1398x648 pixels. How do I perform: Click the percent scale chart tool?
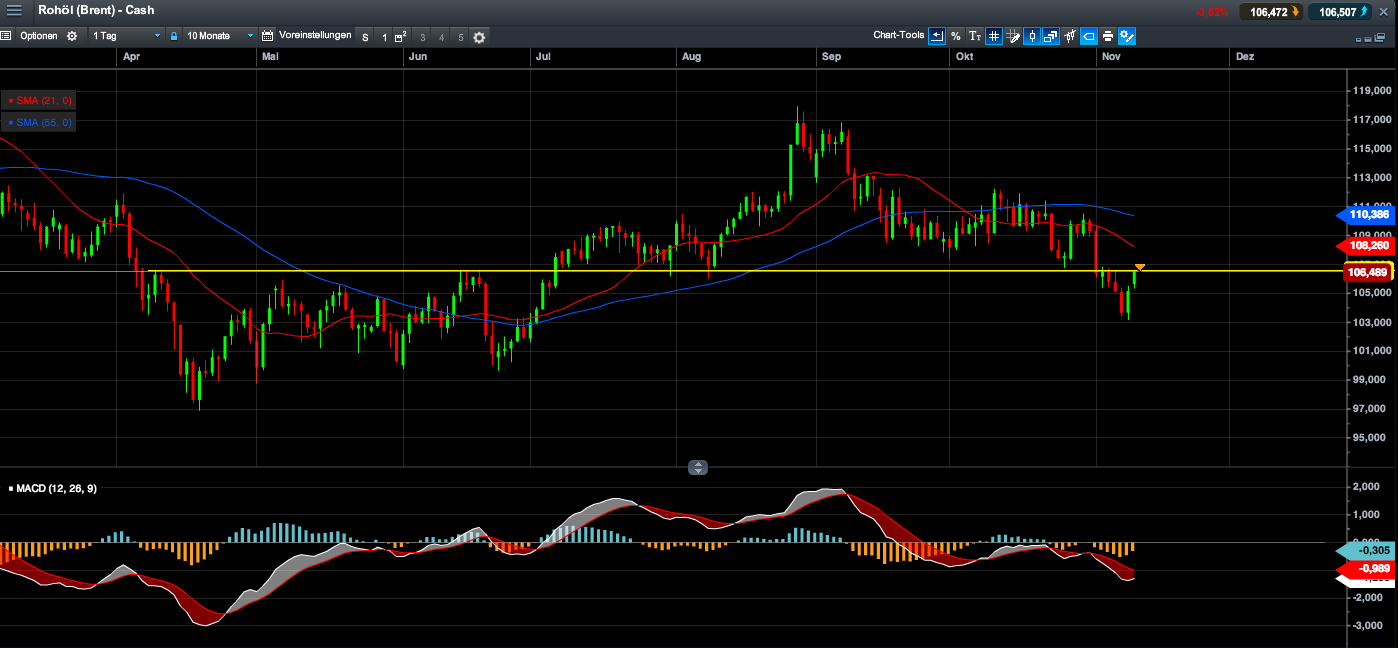click(956, 36)
